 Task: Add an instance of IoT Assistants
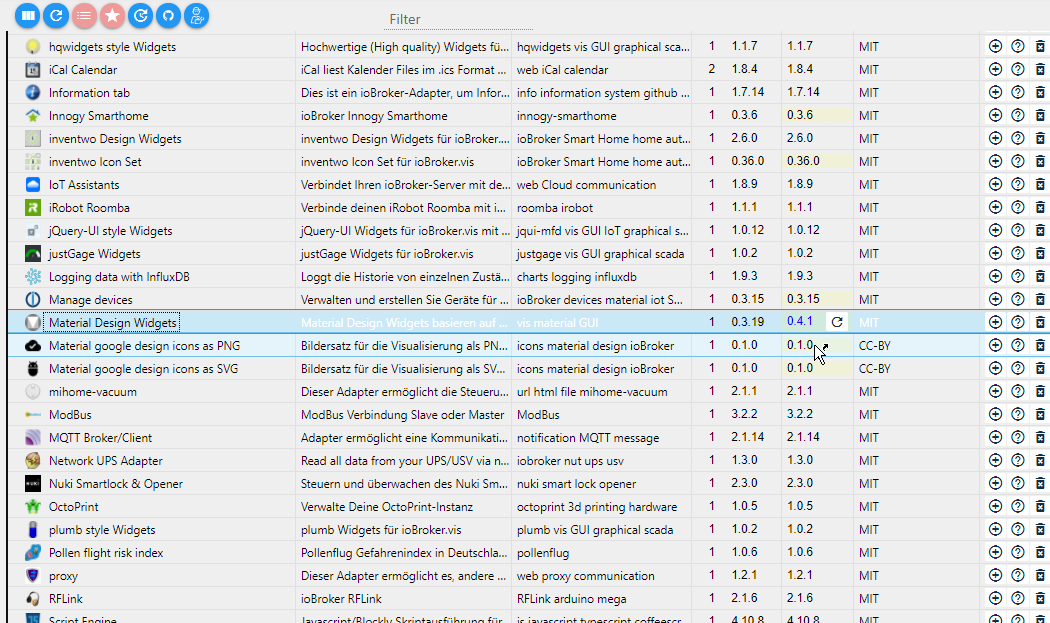(x=995, y=184)
